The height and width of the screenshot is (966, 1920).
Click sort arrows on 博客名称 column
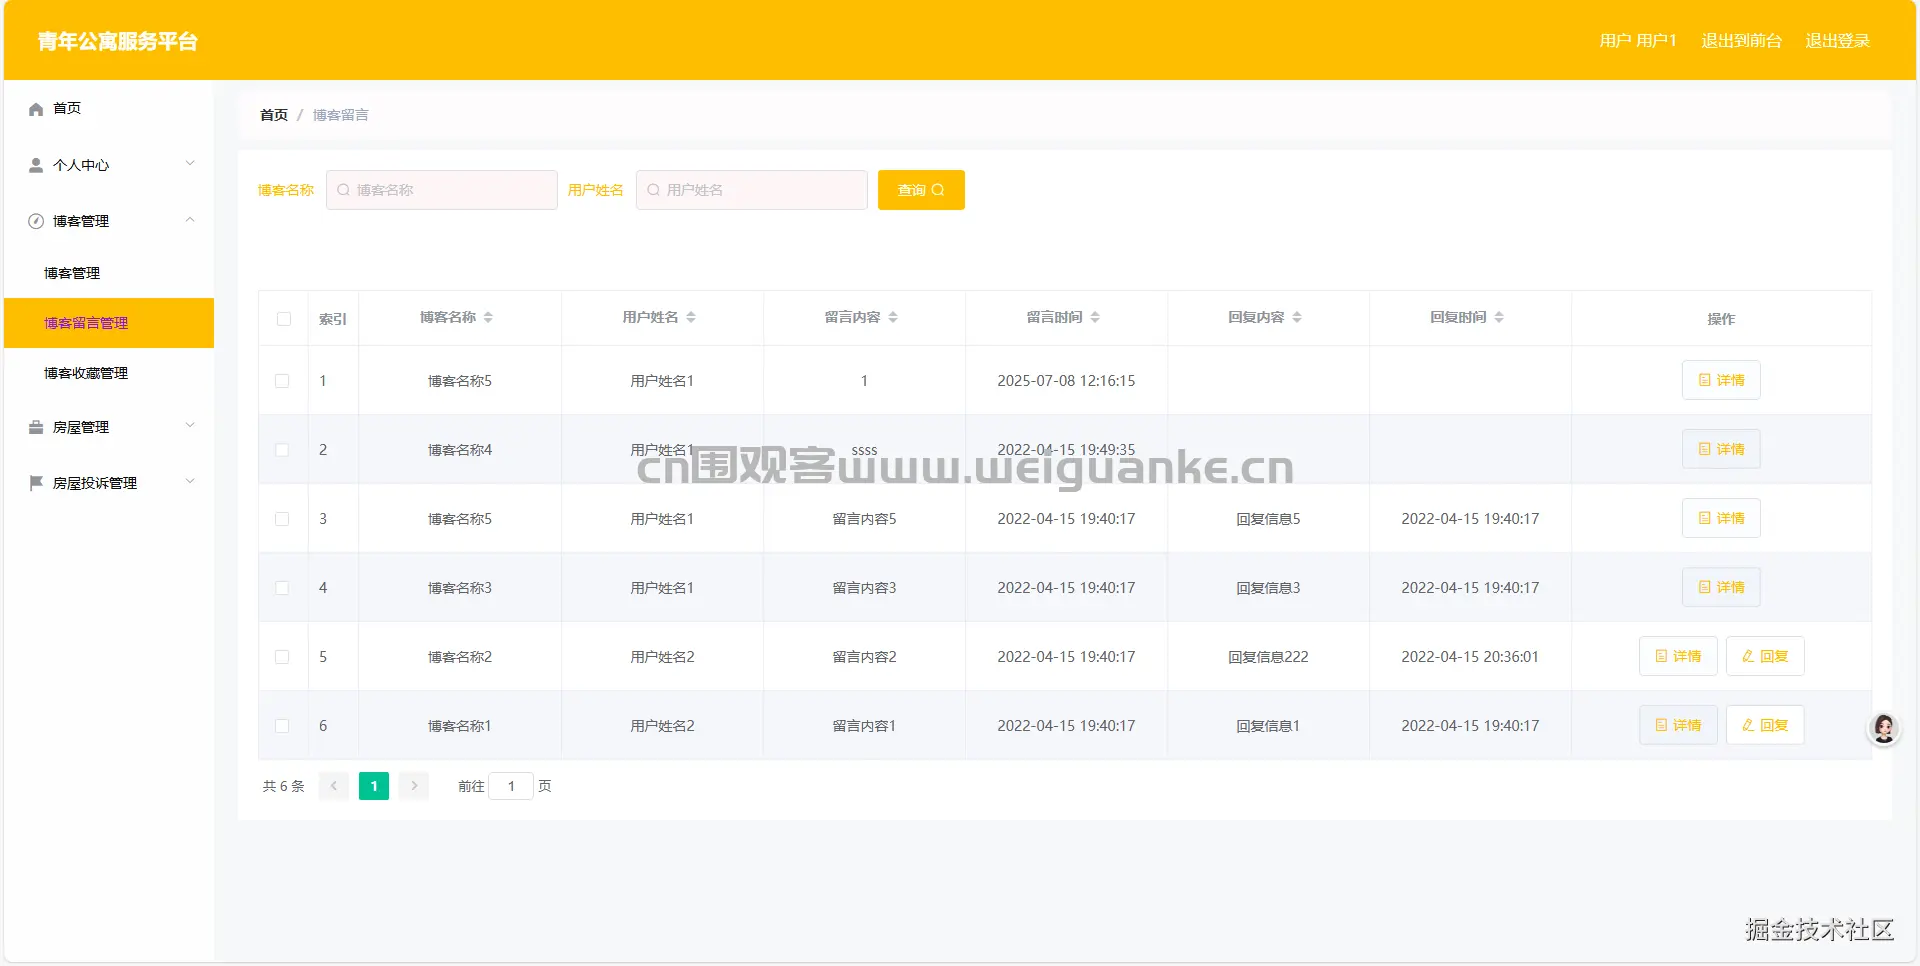tap(488, 317)
